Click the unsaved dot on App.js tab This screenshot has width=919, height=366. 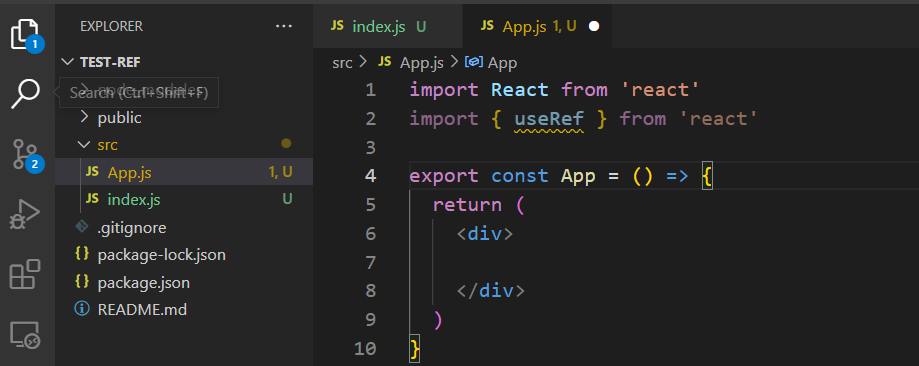click(594, 26)
